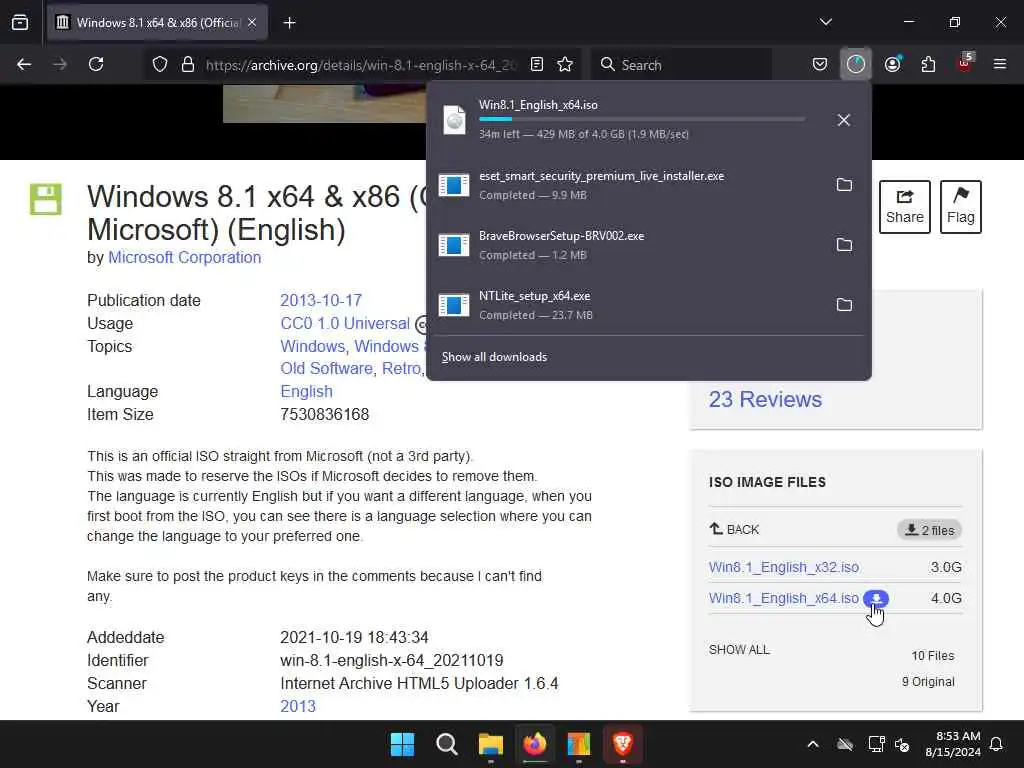The width and height of the screenshot is (1024, 768).
Task: Cancel the Win8.1_English_x64.iso download
Action: (844, 120)
